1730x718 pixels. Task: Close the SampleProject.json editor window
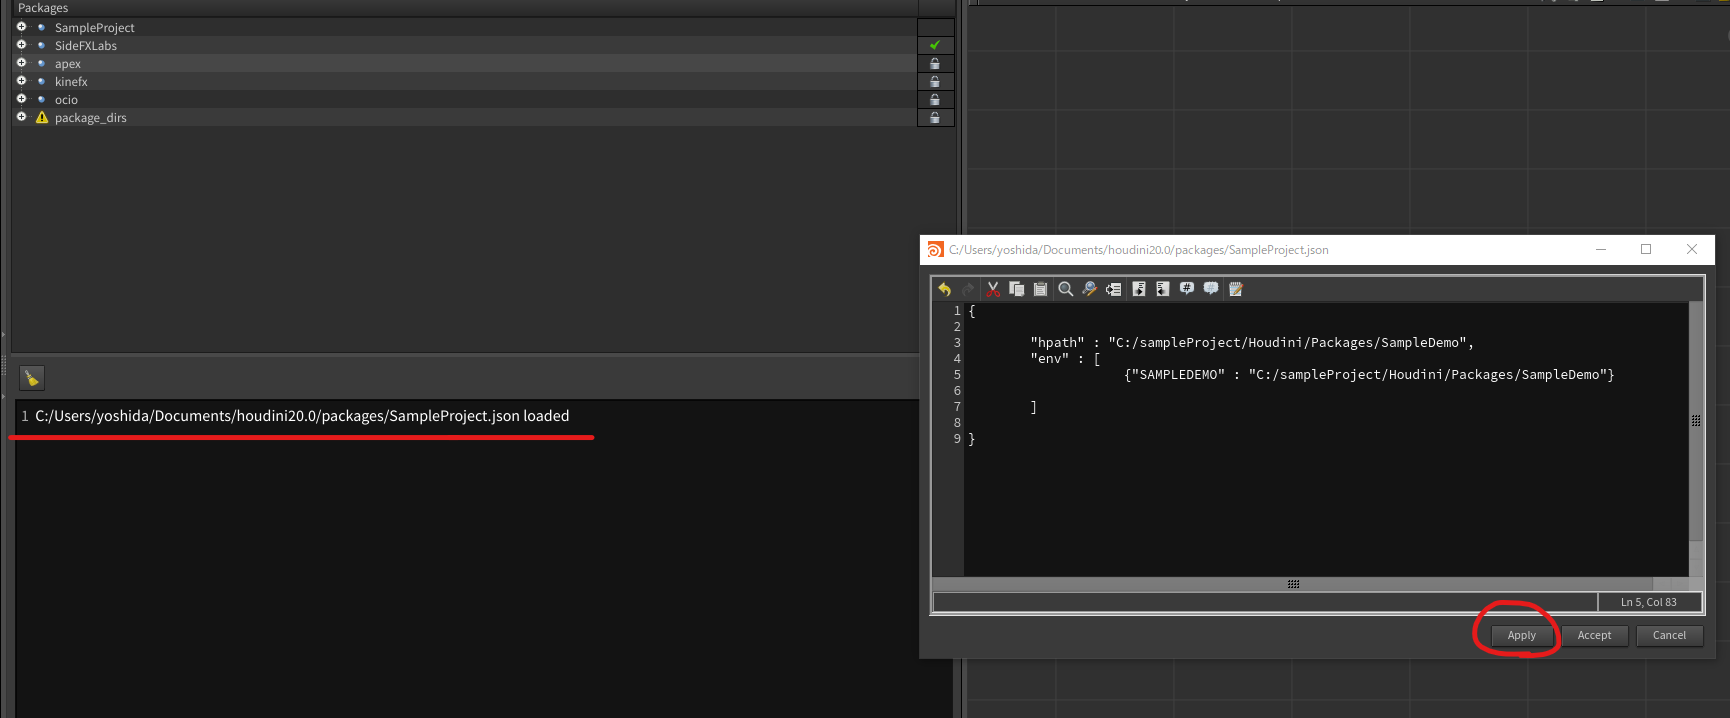click(x=1692, y=249)
